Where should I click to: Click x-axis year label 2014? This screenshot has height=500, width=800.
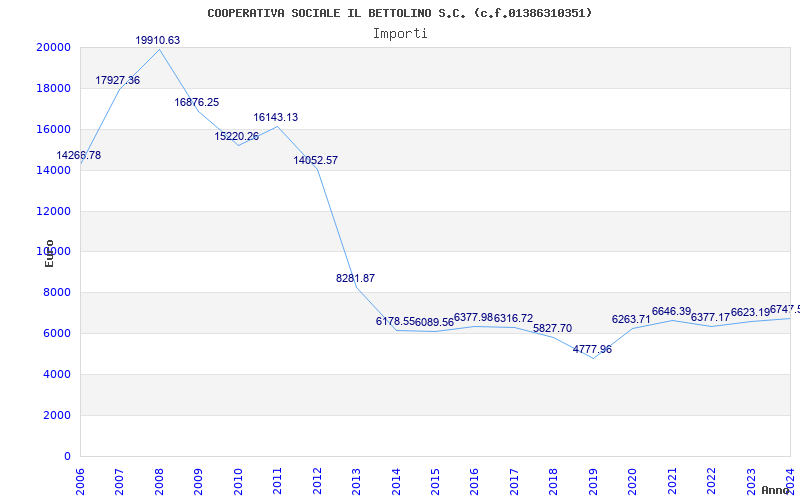click(396, 482)
